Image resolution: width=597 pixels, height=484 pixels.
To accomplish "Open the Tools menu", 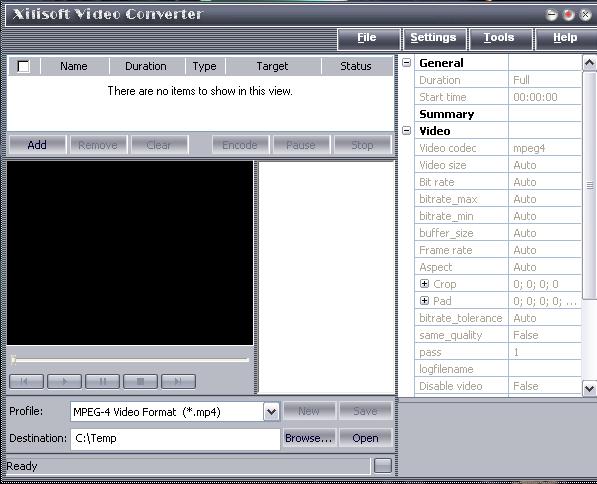I will click(501, 38).
